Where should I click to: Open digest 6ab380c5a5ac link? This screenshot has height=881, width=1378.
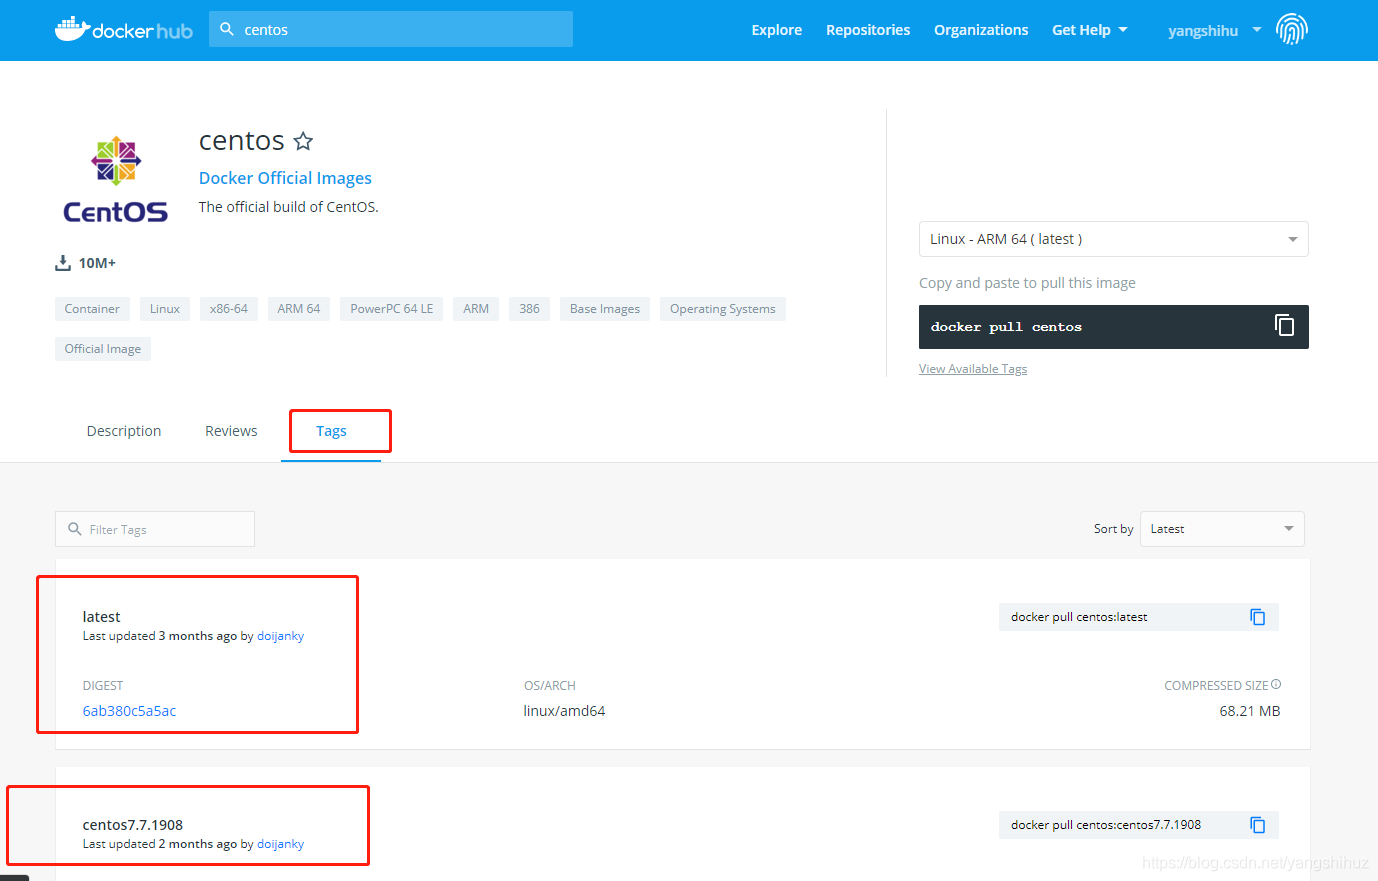(x=129, y=711)
